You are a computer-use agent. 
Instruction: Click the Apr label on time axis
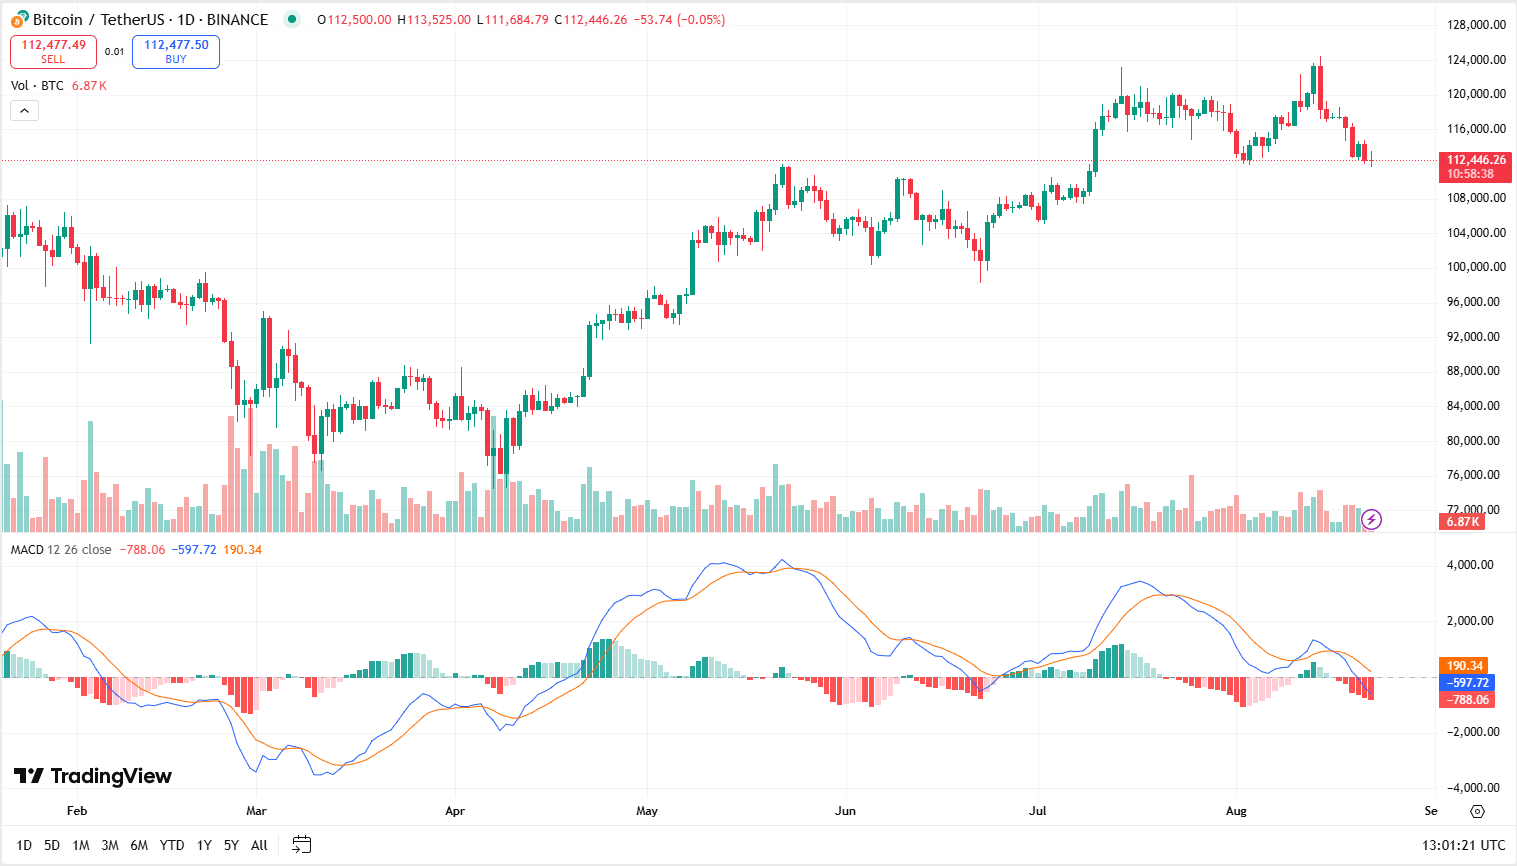455,811
